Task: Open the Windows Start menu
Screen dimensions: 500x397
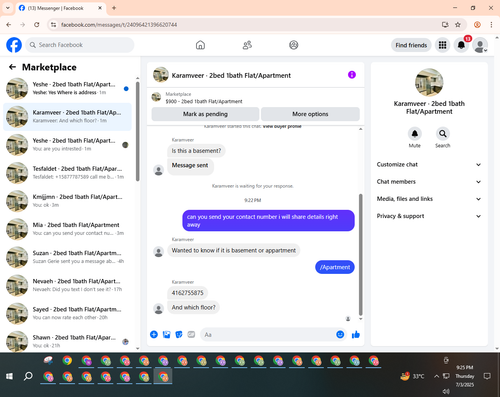Action: (9, 376)
